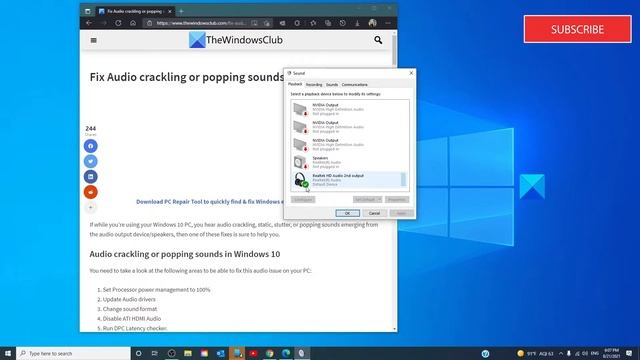Click the Properties button in Sound dialog
This screenshot has height=360, width=640.
tap(397, 200)
